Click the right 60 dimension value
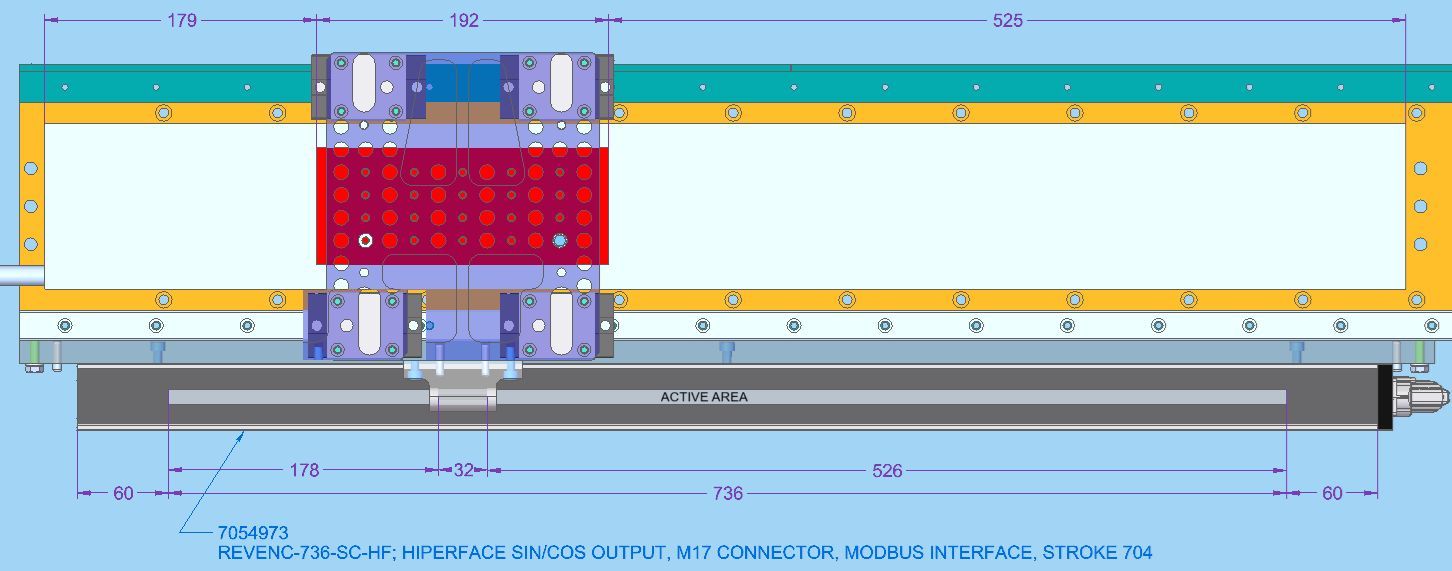 coord(1332,493)
